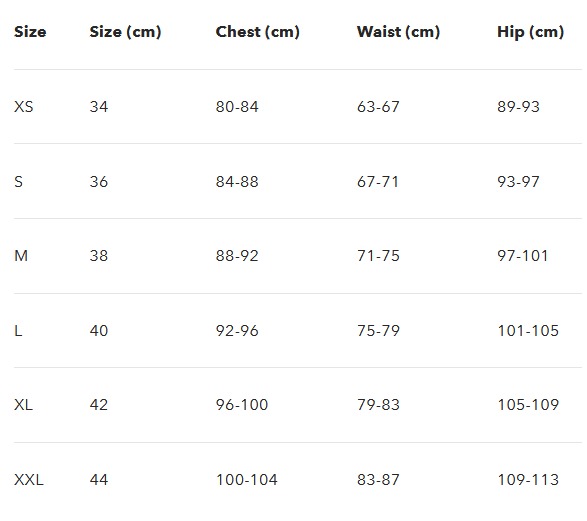Screen dimensions: 587x521
Task: Click the 97-101 hip measurement cell
Action: [523, 256]
